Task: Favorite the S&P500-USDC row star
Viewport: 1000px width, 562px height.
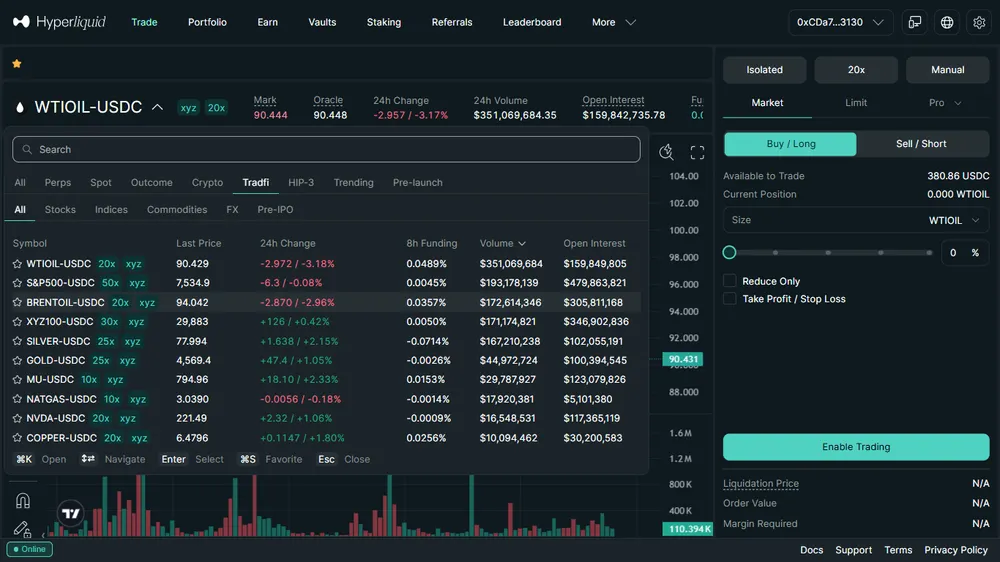Action: click(17, 283)
